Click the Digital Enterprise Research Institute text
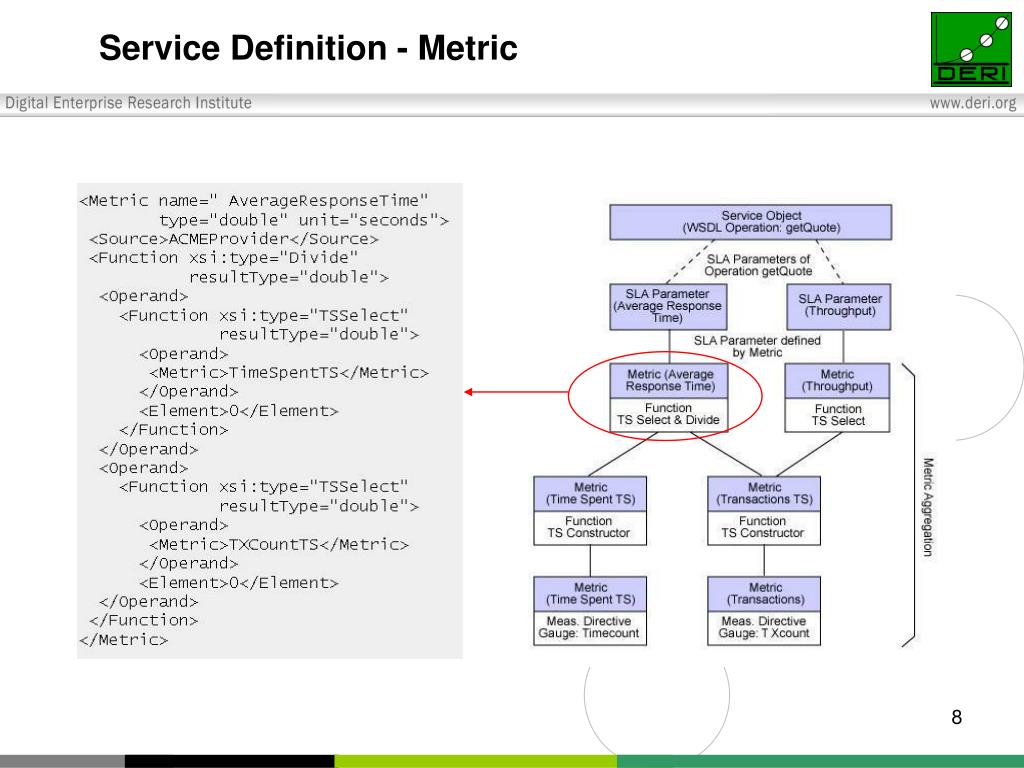 click(129, 103)
